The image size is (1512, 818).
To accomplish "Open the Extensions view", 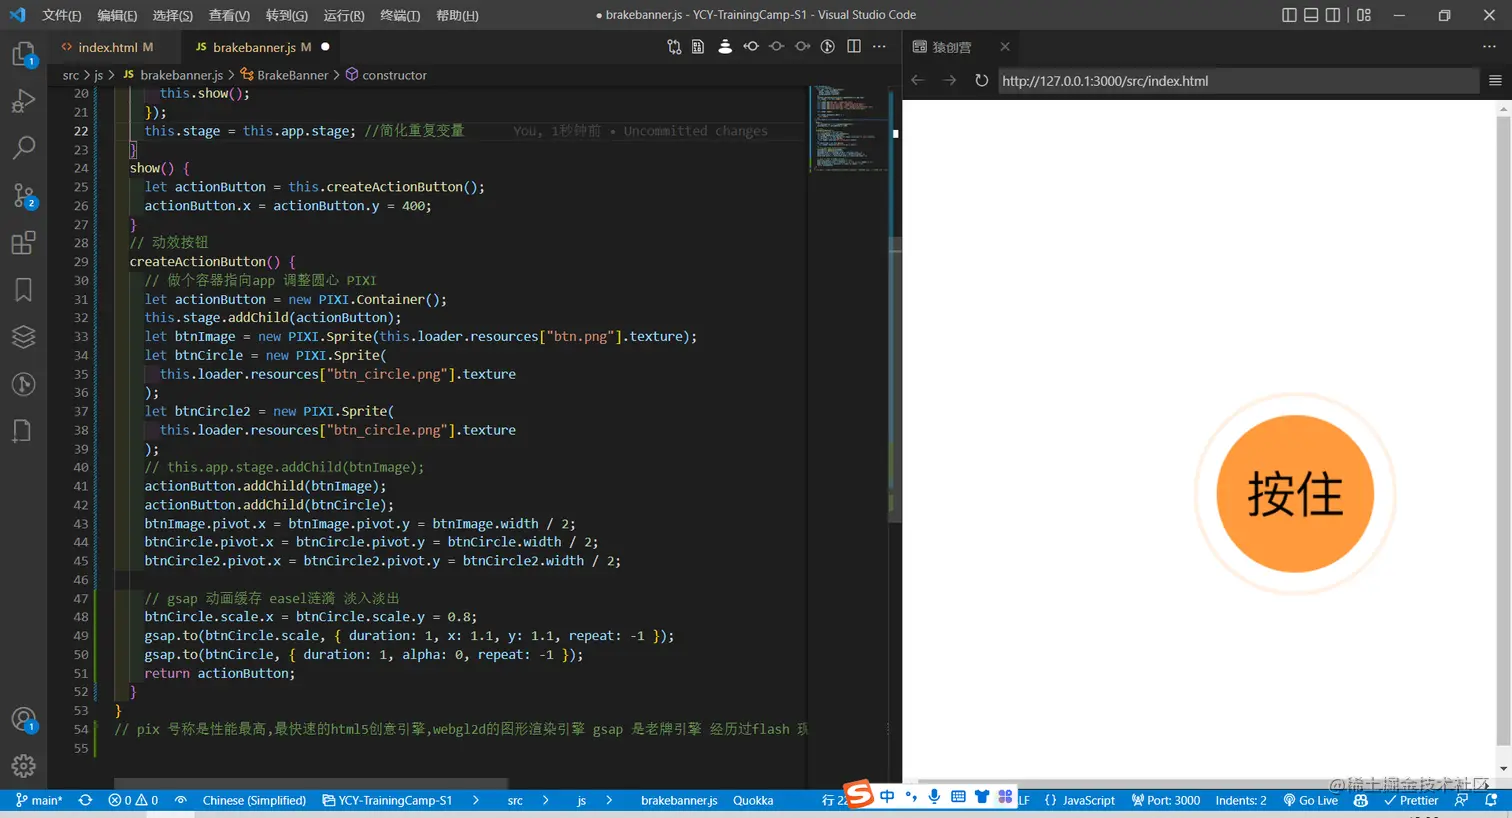I will pos(23,243).
